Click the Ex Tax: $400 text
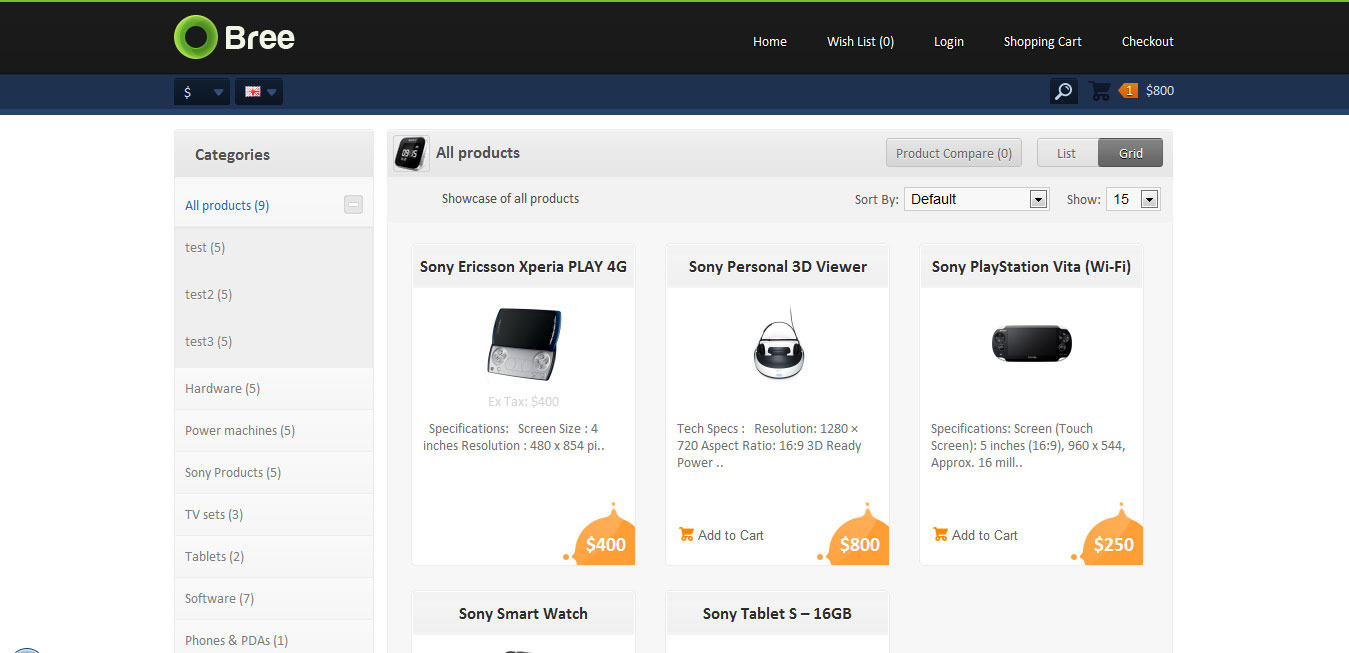1349x653 pixels. [524, 401]
